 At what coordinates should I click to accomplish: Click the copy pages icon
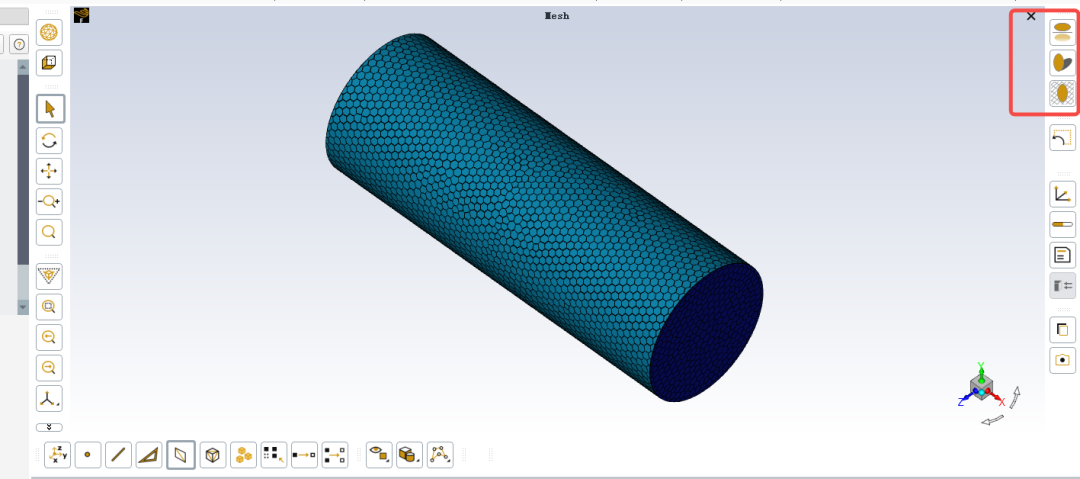tap(1063, 329)
